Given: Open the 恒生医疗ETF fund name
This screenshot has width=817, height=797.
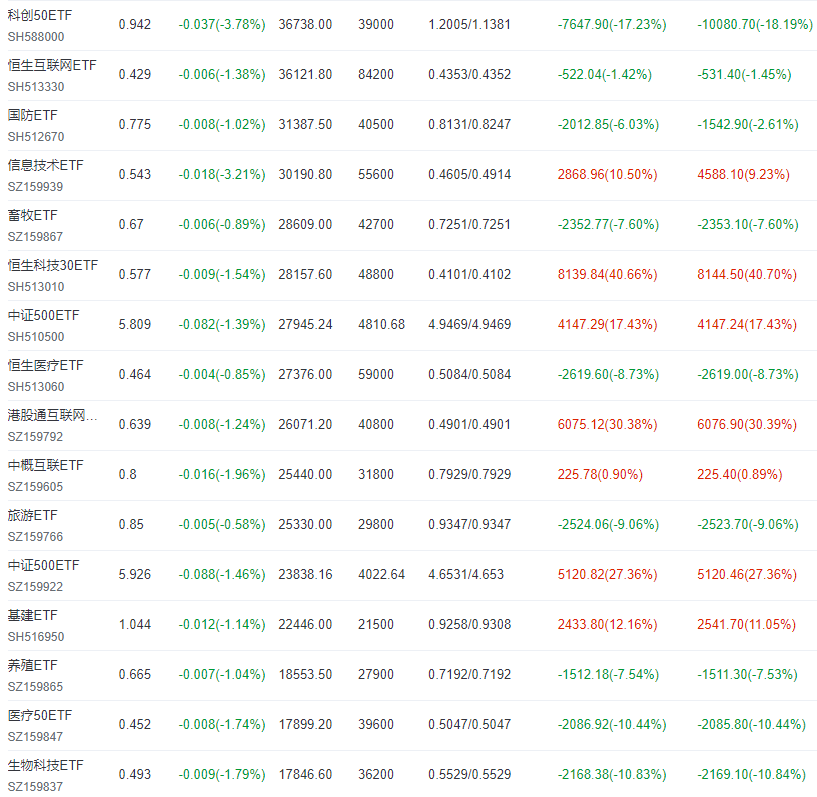Looking at the screenshot, I should [45, 366].
